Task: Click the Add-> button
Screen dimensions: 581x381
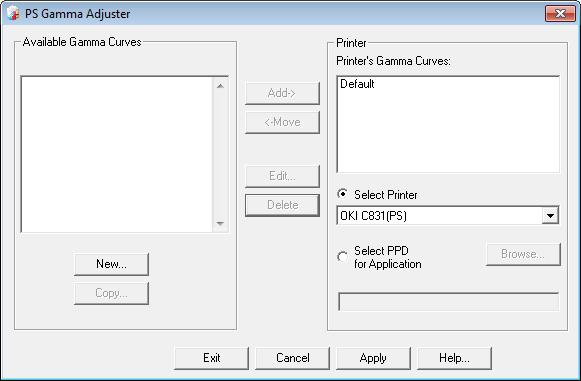Action: [282, 93]
